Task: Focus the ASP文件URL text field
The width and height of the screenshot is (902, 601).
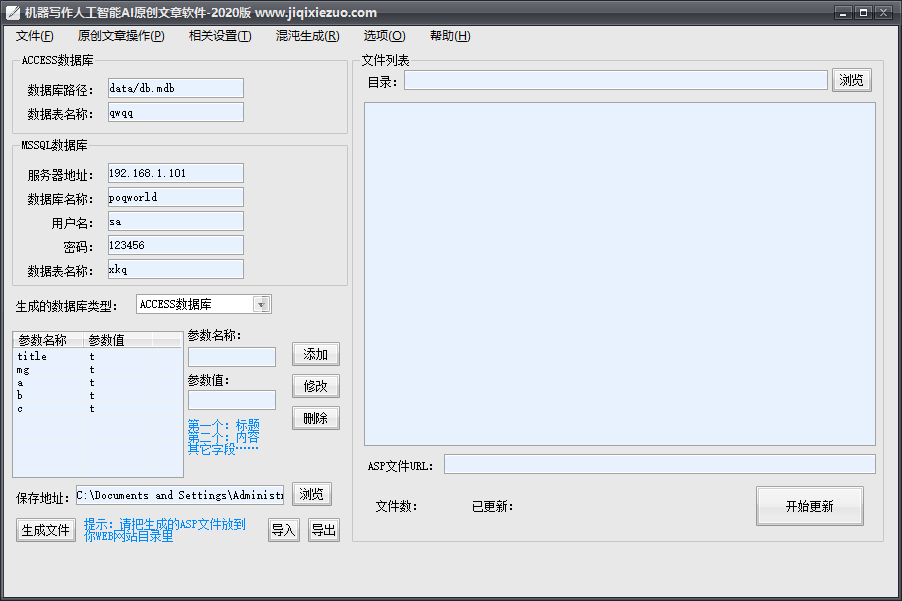Action: 659,464
